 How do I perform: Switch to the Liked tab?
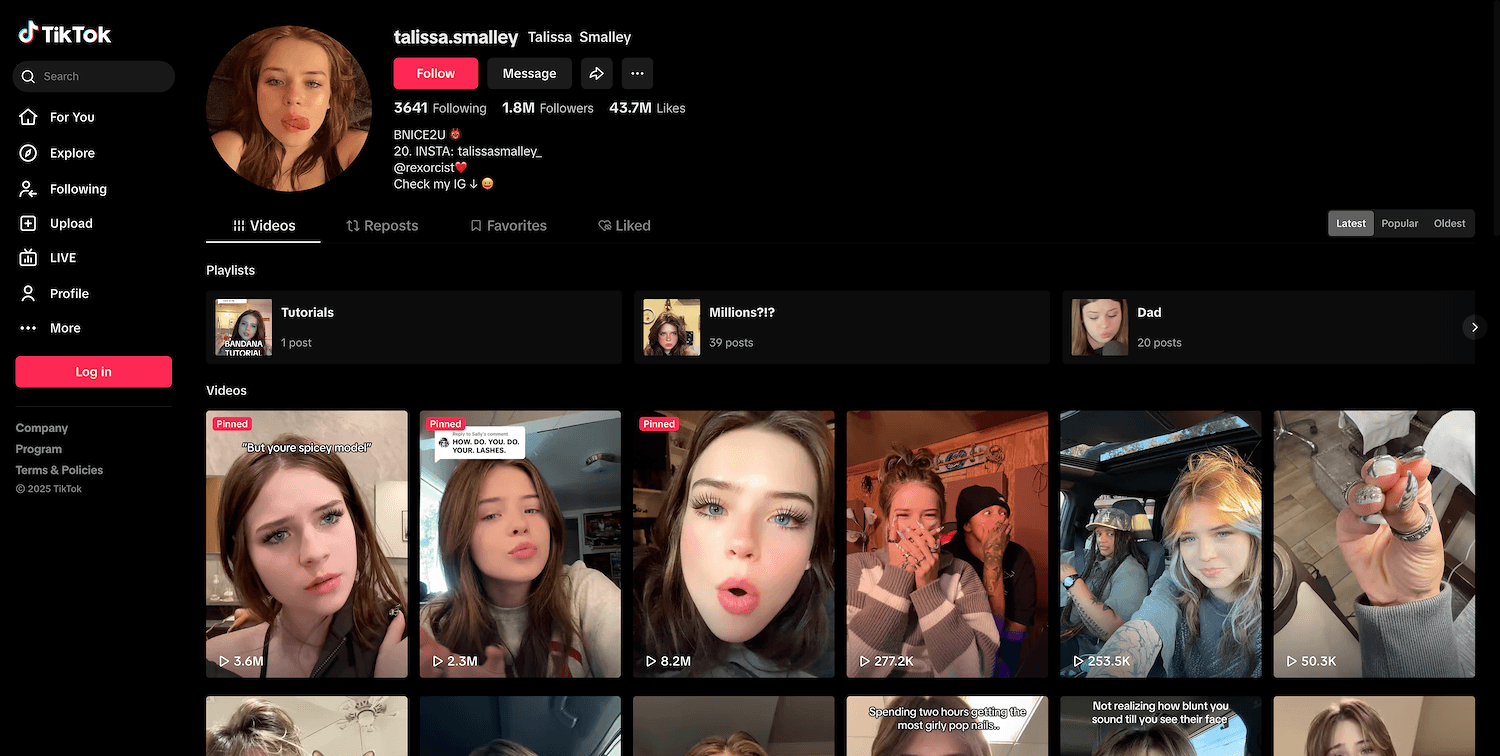click(x=624, y=226)
